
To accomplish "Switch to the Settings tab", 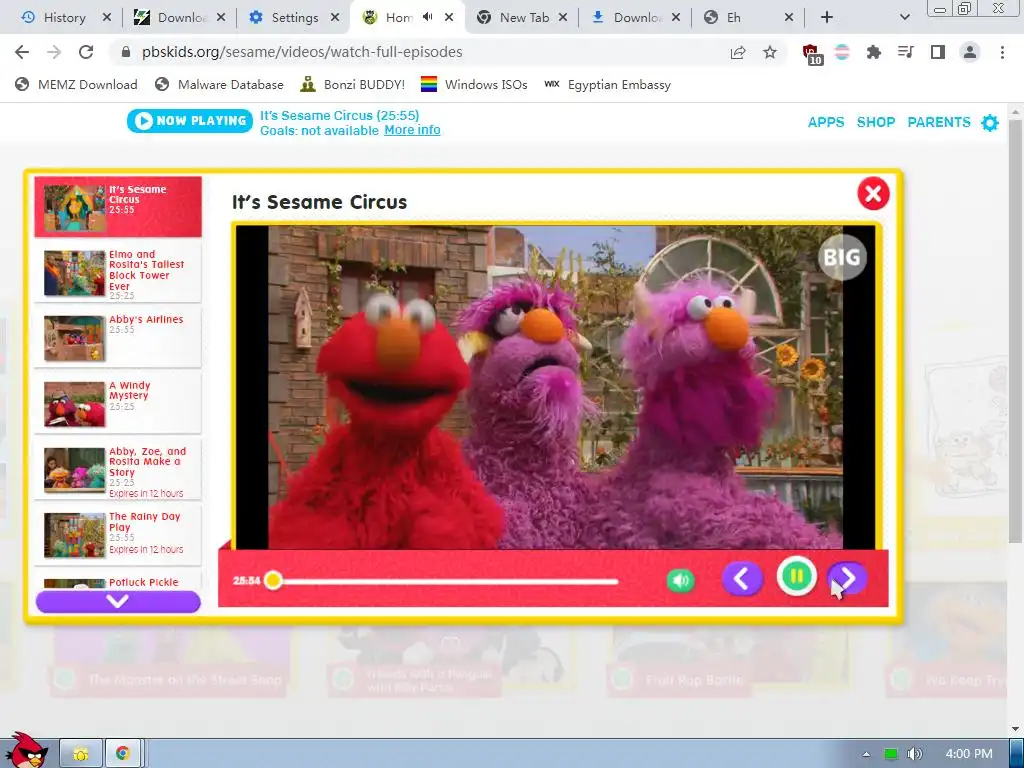I will coord(294,18).
